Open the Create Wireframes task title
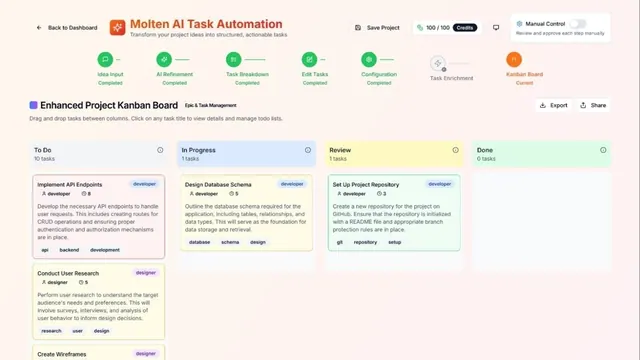 62,354
